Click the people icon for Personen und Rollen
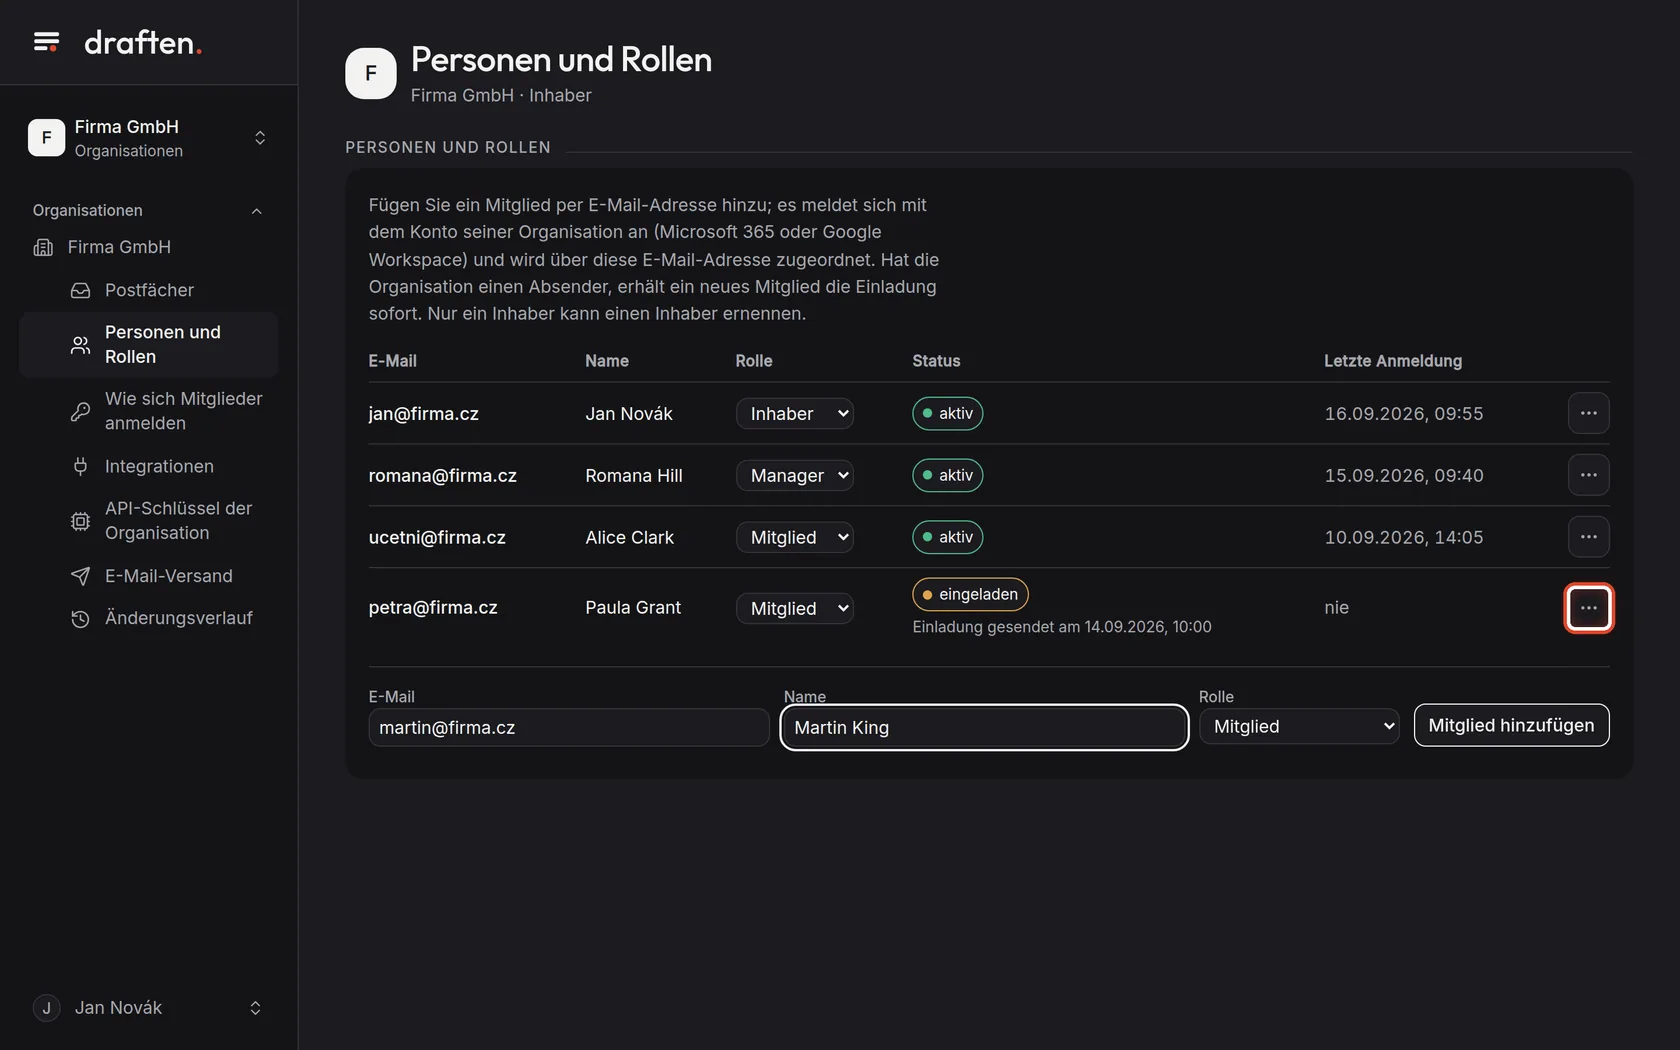 [80, 345]
